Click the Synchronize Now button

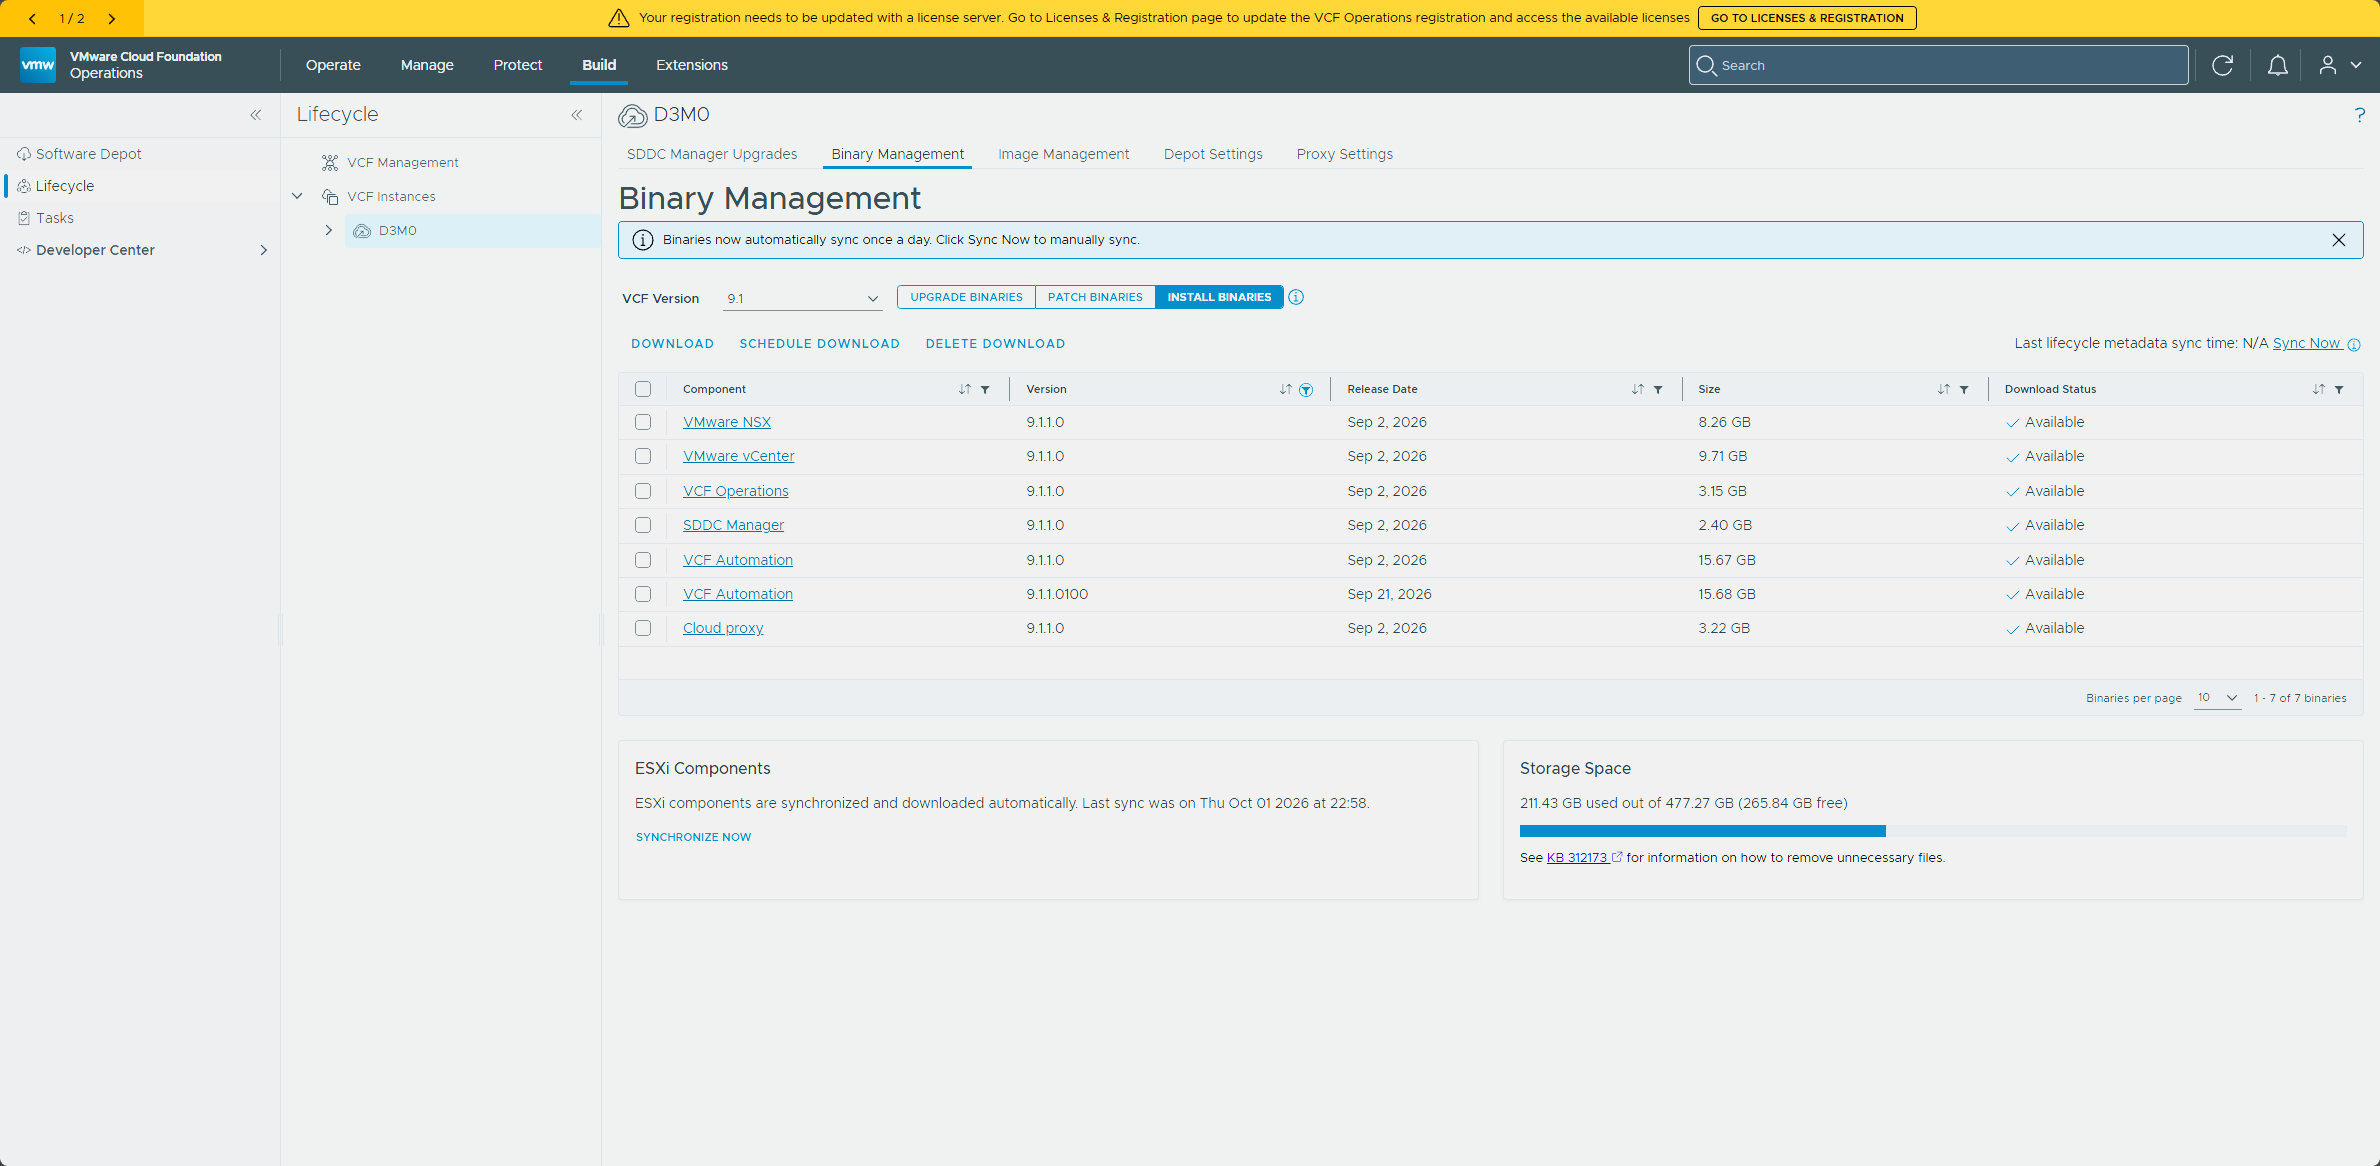[x=693, y=837]
